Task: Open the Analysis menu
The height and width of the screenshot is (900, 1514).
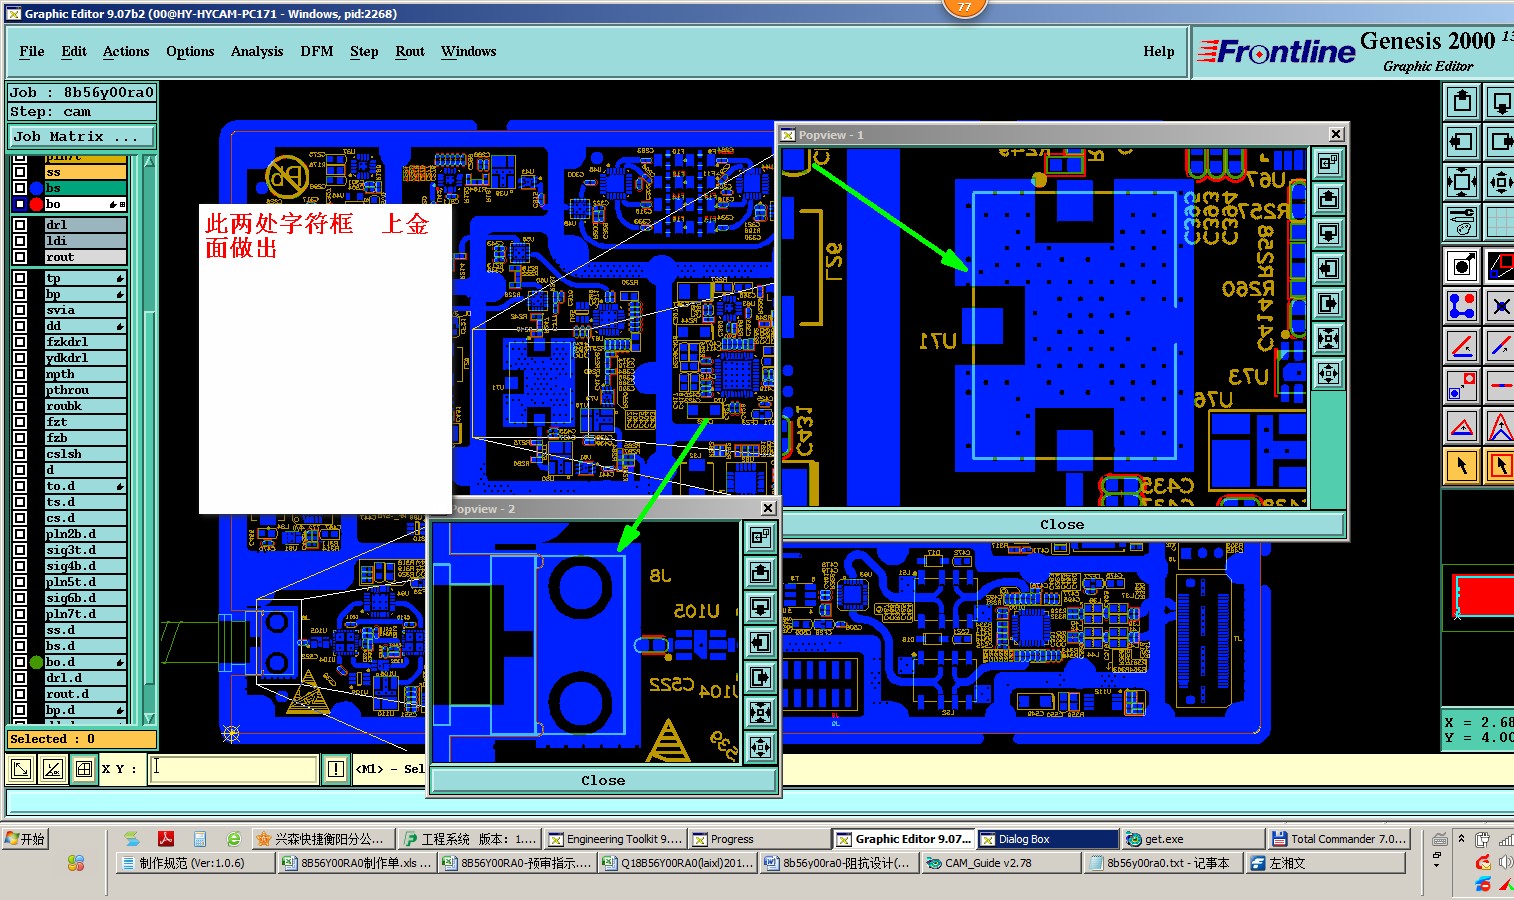Action: 257,51
